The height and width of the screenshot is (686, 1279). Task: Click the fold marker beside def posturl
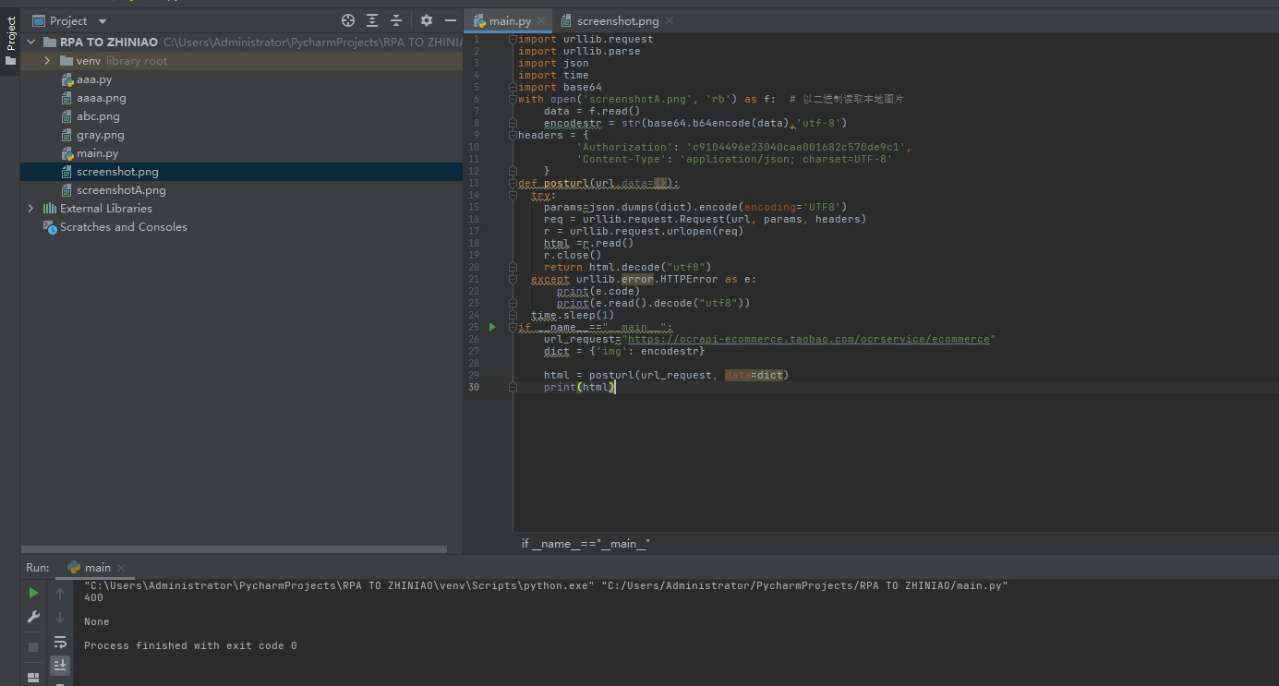[514, 183]
